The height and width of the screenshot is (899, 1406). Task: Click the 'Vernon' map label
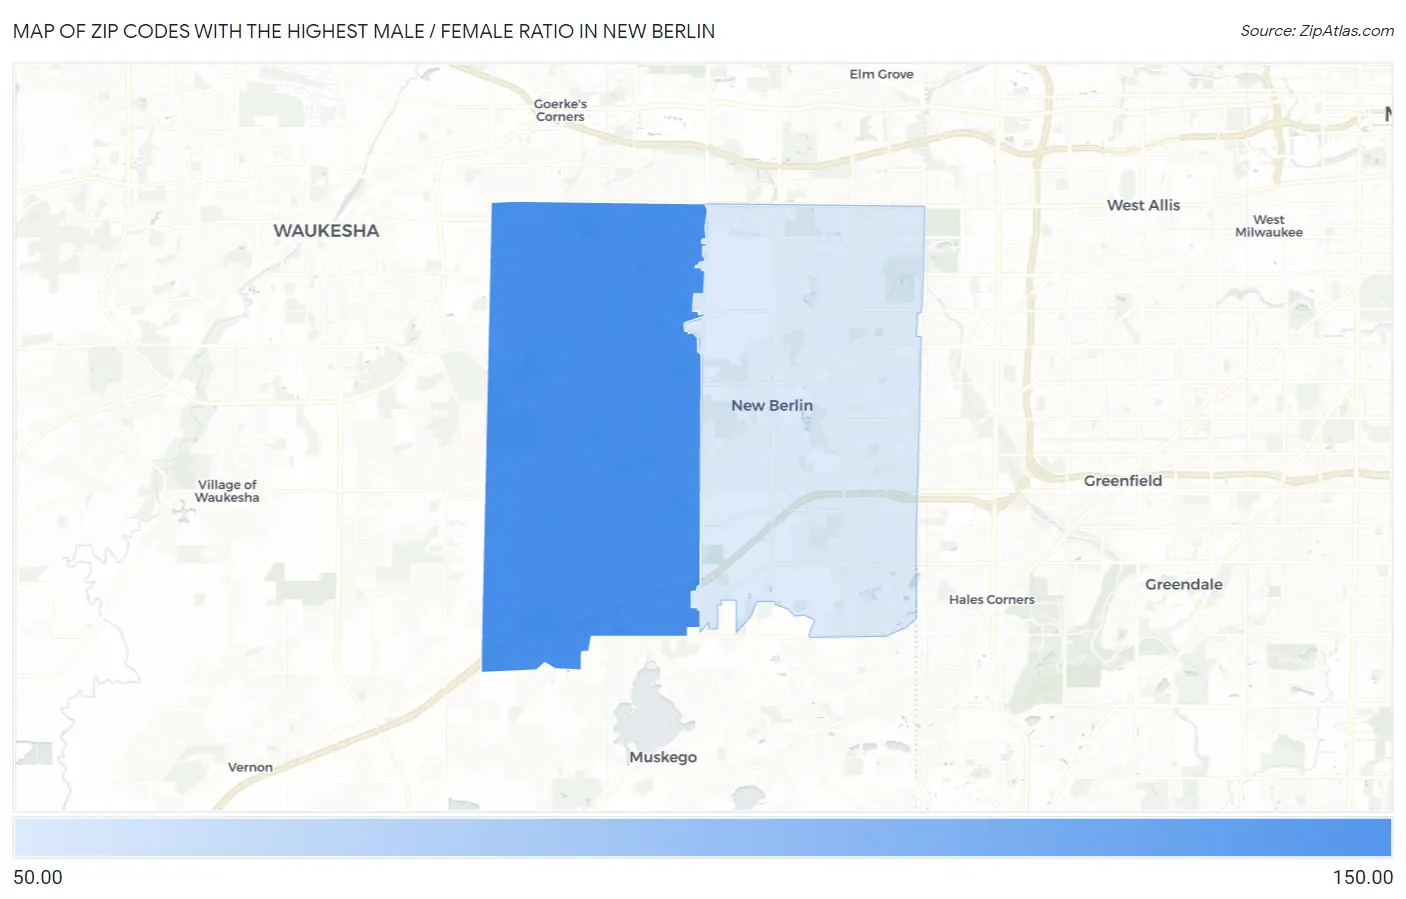pyautogui.click(x=250, y=767)
